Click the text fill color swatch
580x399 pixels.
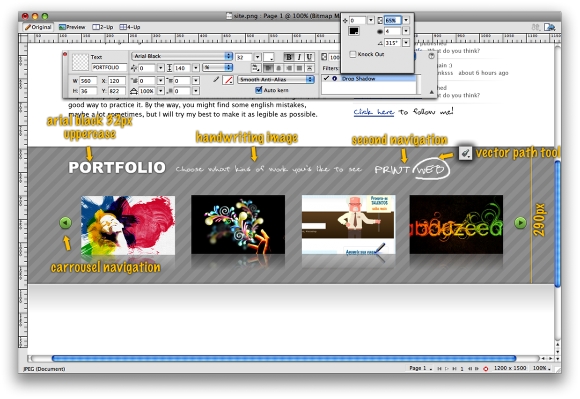point(269,57)
